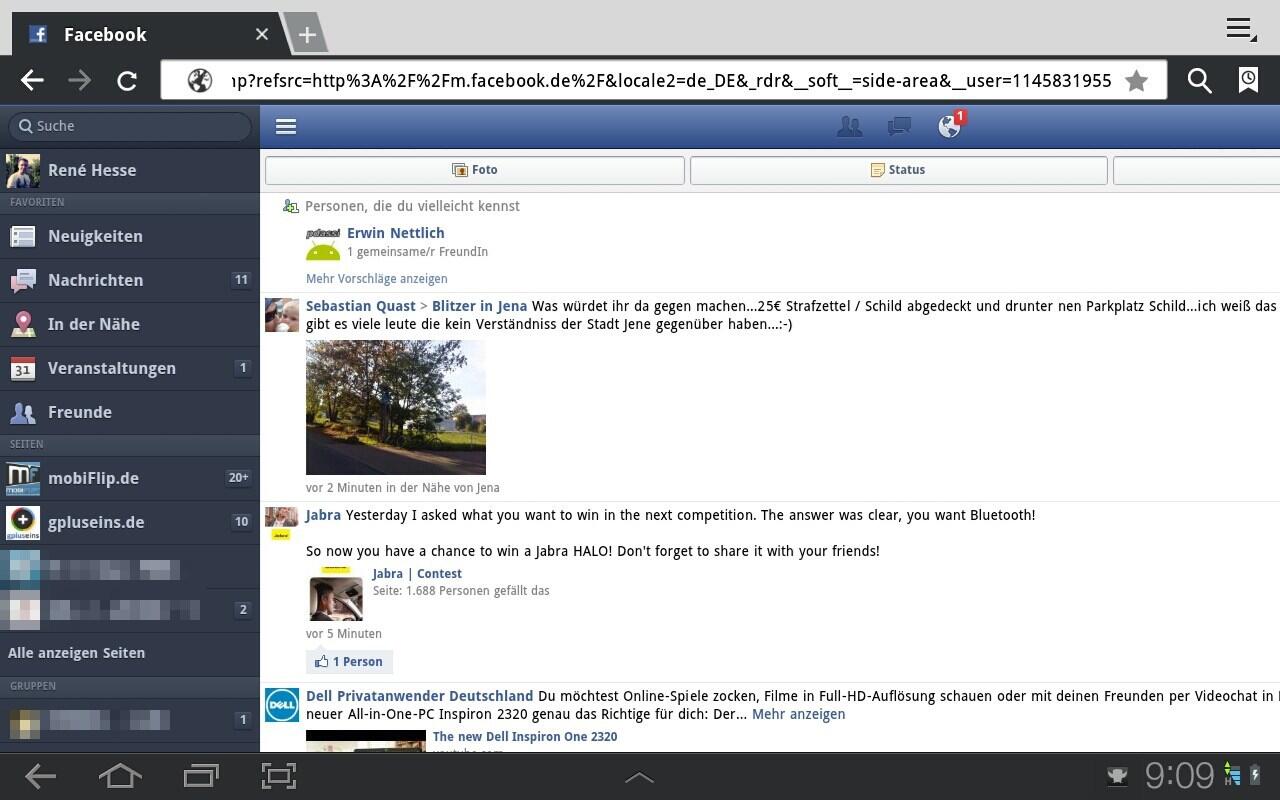The image size is (1280, 800).
Task: Open Neuigkeiten in sidebar
Action: [x=130, y=236]
